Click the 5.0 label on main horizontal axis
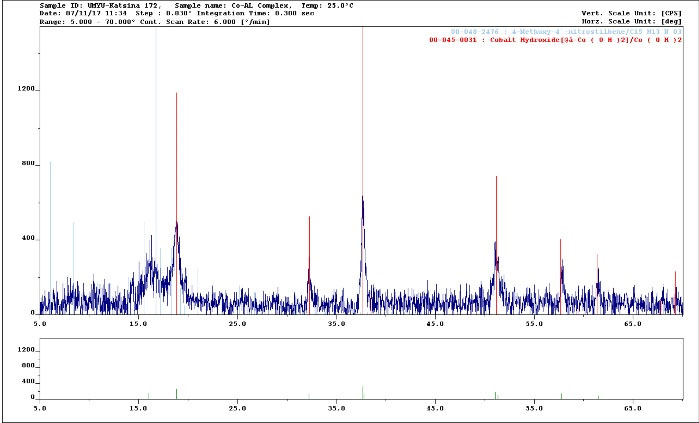Image resolution: width=699 pixels, height=423 pixels. pyautogui.click(x=40, y=325)
